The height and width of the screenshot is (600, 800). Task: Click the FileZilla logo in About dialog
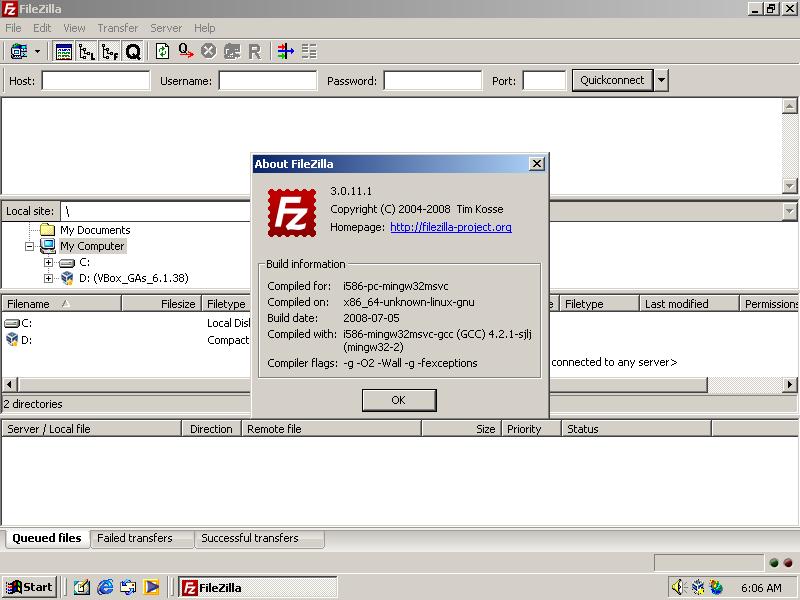pos(292,213)
